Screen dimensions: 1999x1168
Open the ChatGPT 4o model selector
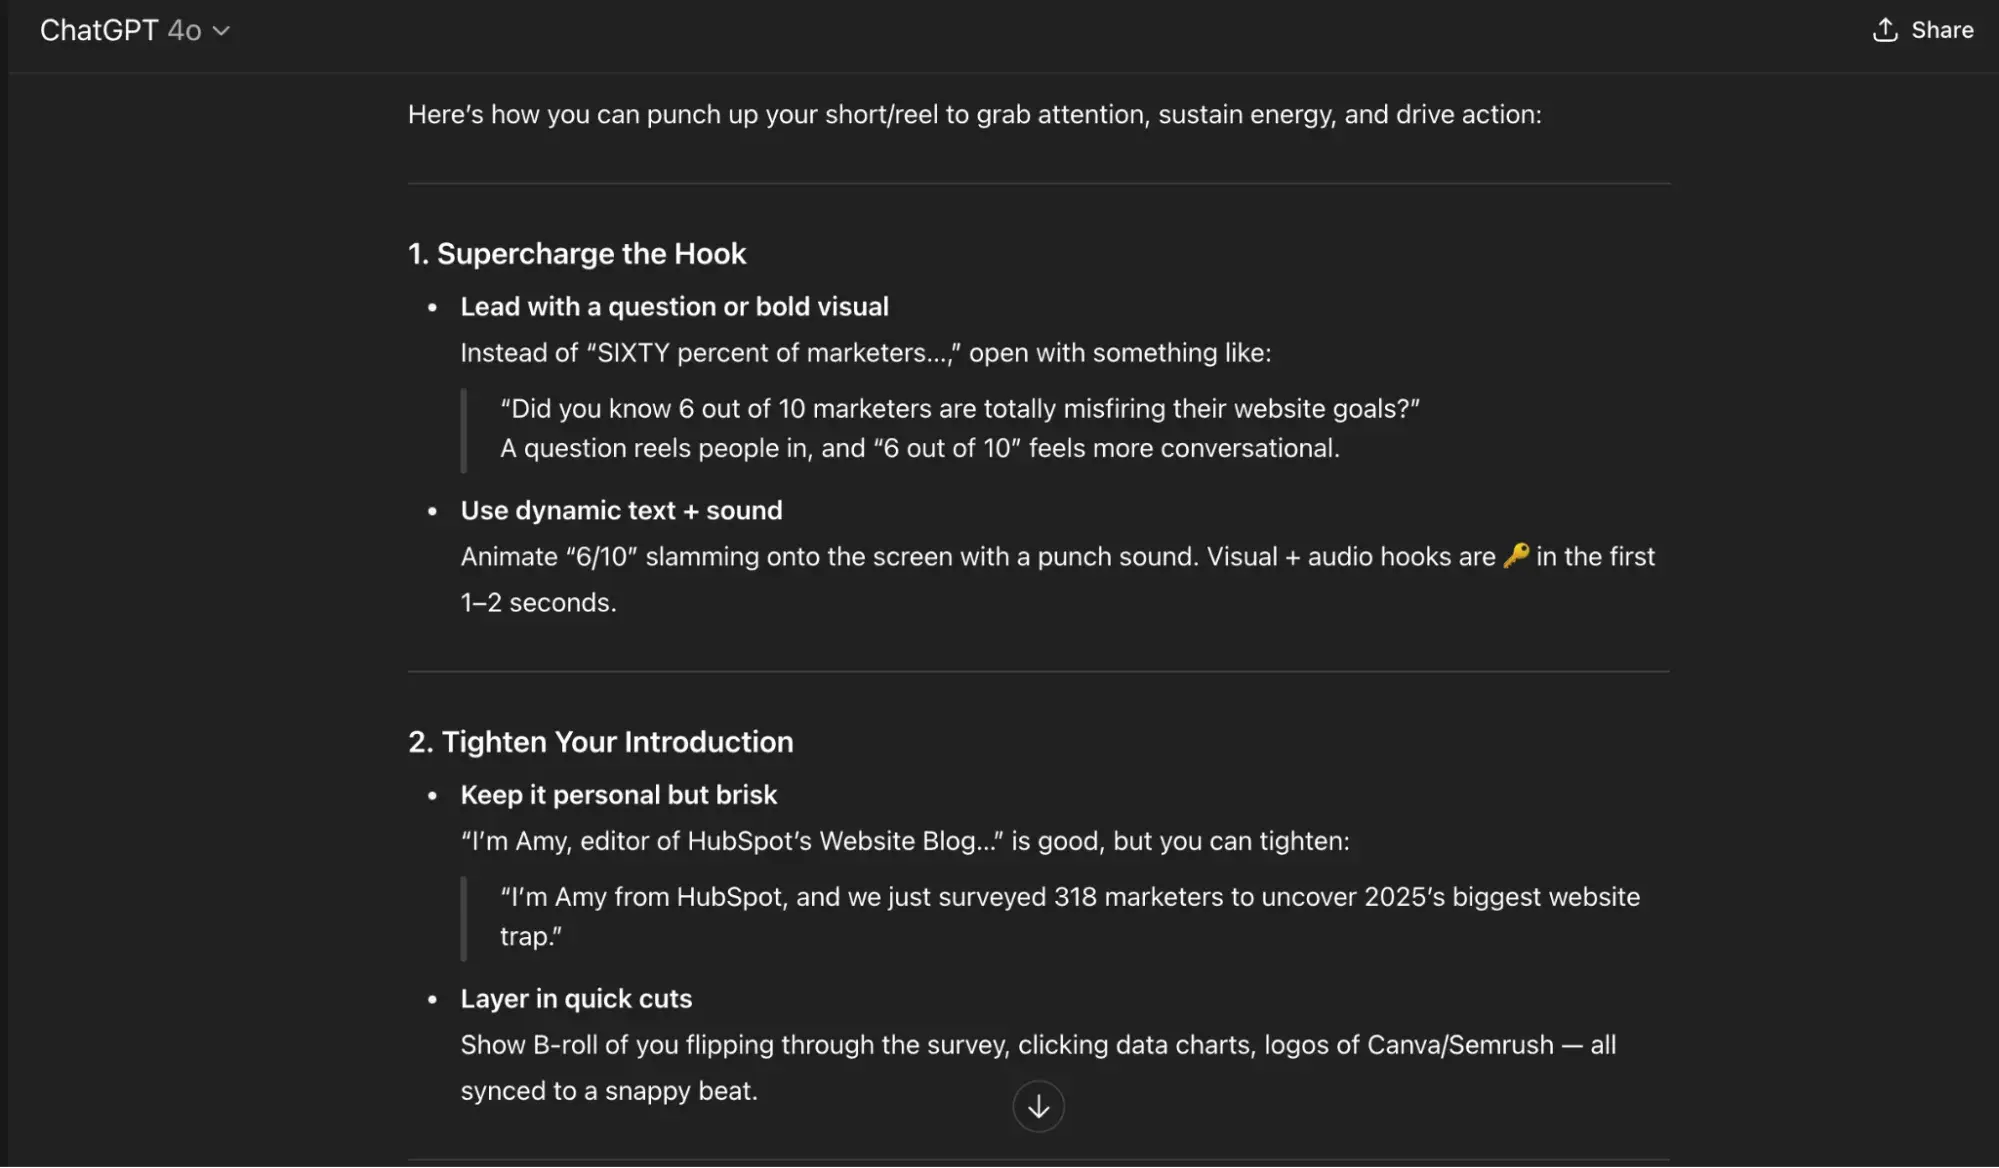(135, 30)
